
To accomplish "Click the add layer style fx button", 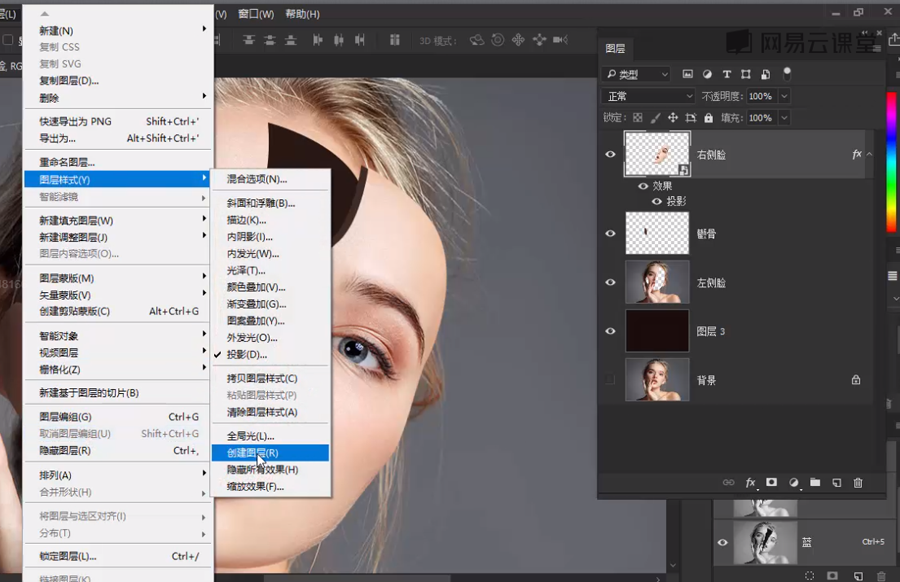I will point(750,483).
